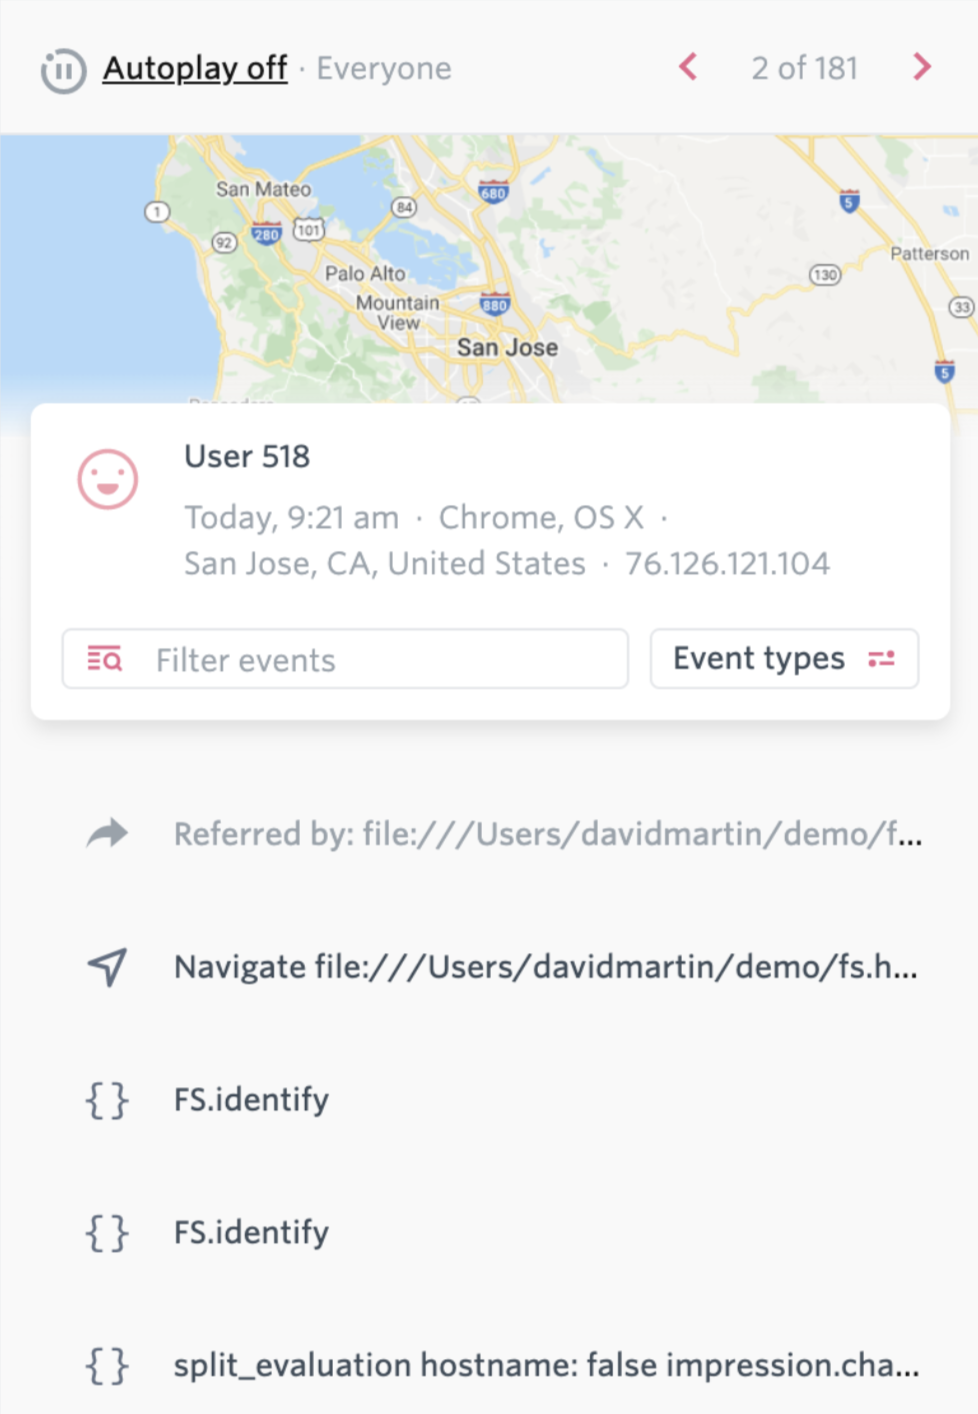978x1414 pixels.
Task: Toggle the Autoplay off link
Action: (x=195, y=68)
